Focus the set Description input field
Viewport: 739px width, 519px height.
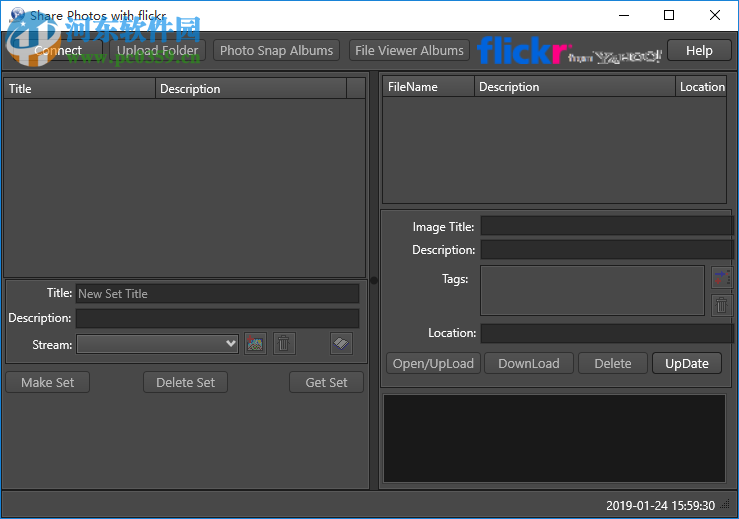217,318
